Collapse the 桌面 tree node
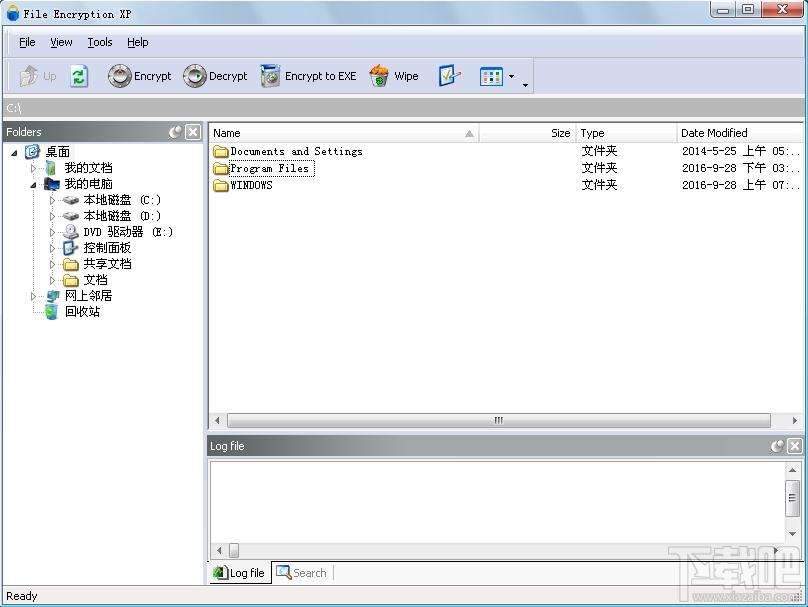The width and height of the screenshot is (808, 607). pyautogui.click(x=14, y=153)
